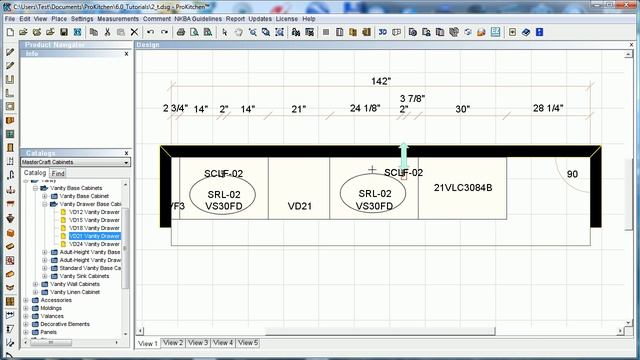
Task: Select the door tool in left sidebar
Action: [x=10, y=148]
